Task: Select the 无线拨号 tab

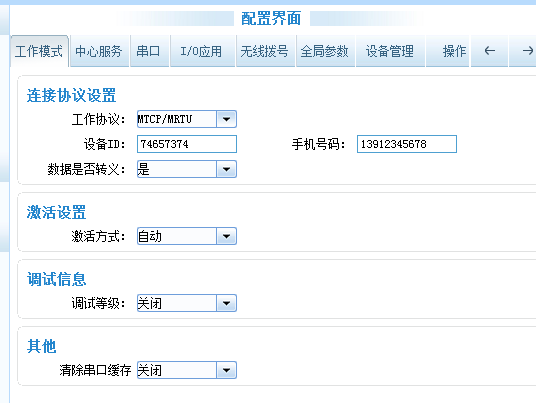Action: click(265, 51)
